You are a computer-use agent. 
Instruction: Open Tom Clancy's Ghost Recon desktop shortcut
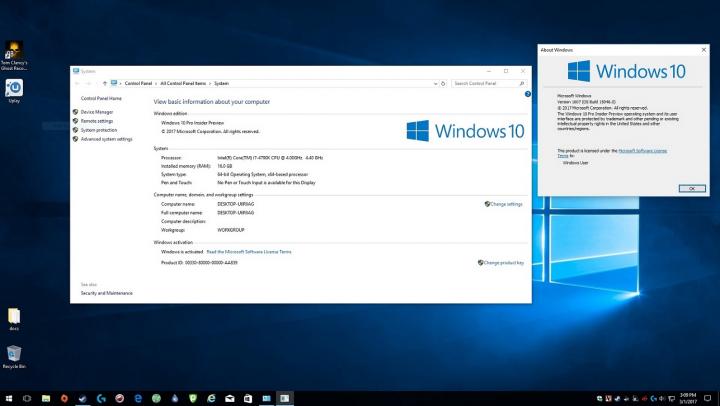(14, 56)
